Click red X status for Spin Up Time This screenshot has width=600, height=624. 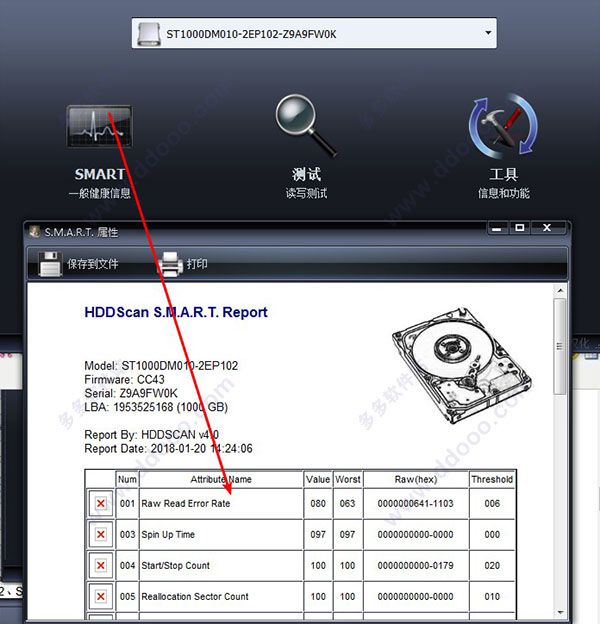[101, 534]
